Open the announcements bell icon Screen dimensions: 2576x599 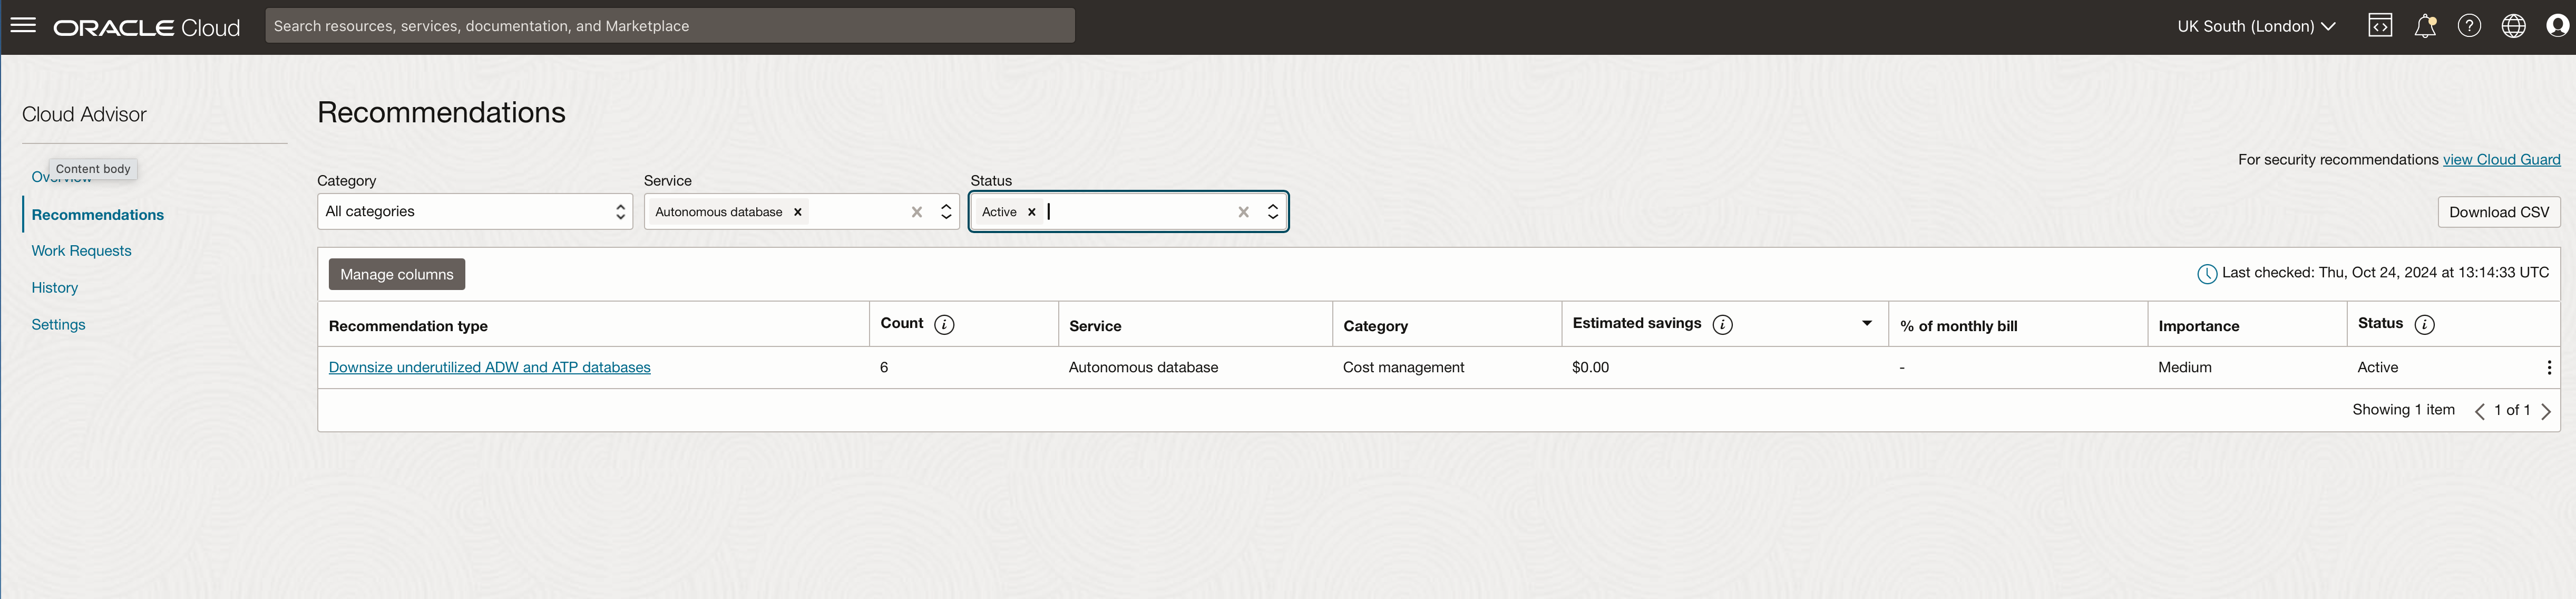[x=2424, y=27]
